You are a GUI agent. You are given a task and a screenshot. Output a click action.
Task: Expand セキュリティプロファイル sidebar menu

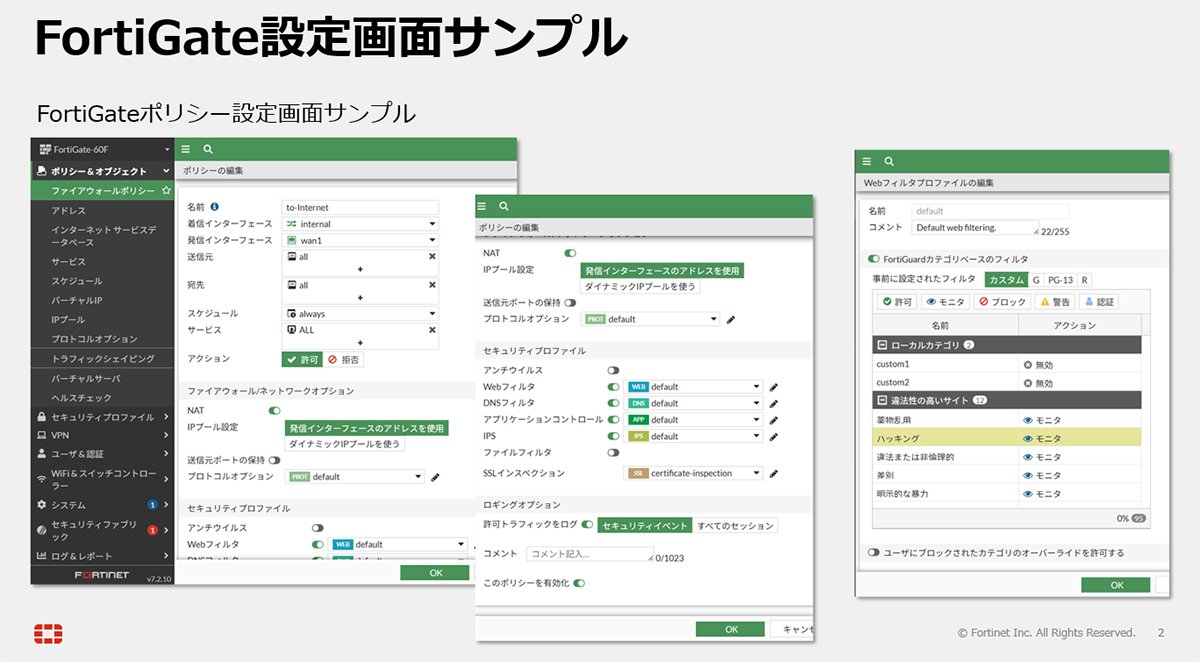click(x=102, y=416)
